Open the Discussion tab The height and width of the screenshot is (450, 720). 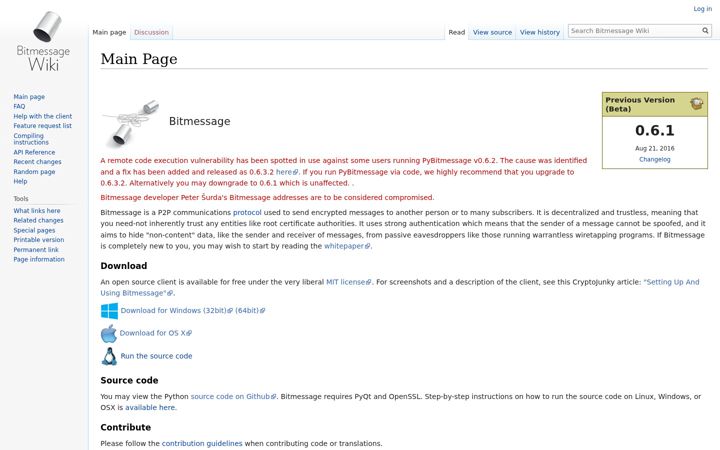151,32
